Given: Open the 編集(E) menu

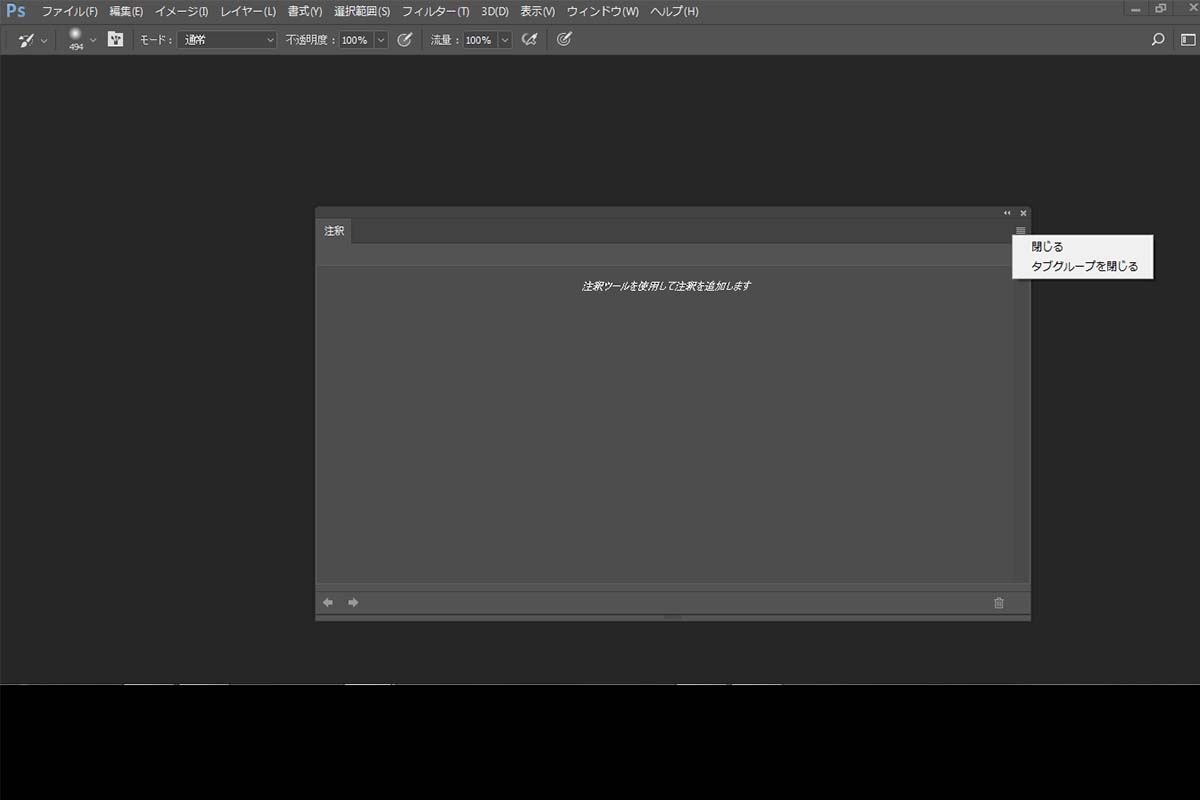Looking at the screenshot, I should point(126,12).
